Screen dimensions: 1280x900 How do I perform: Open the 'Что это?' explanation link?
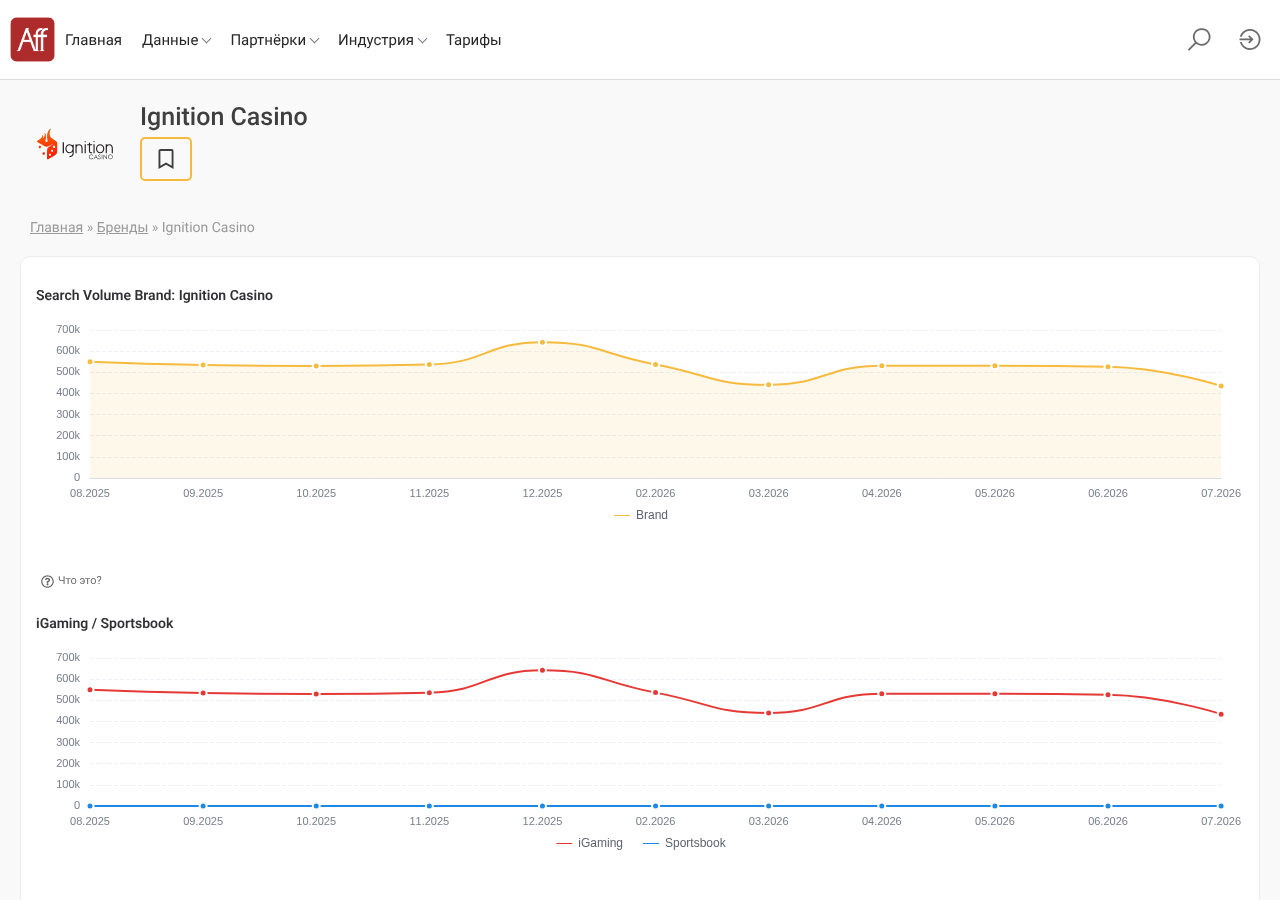(80, 581)
